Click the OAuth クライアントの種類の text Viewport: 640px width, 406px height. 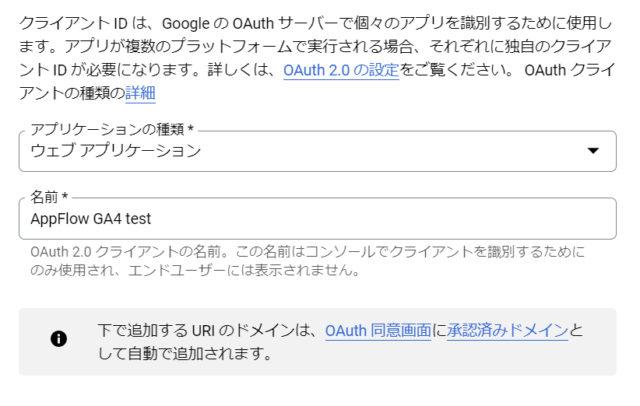317,82
